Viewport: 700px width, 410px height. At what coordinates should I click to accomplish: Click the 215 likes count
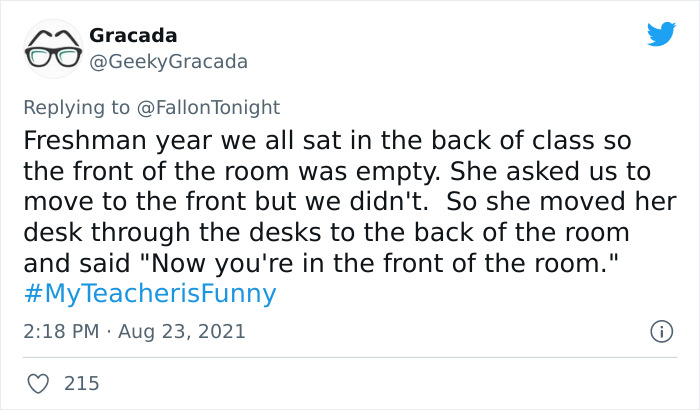pos(80,383)
